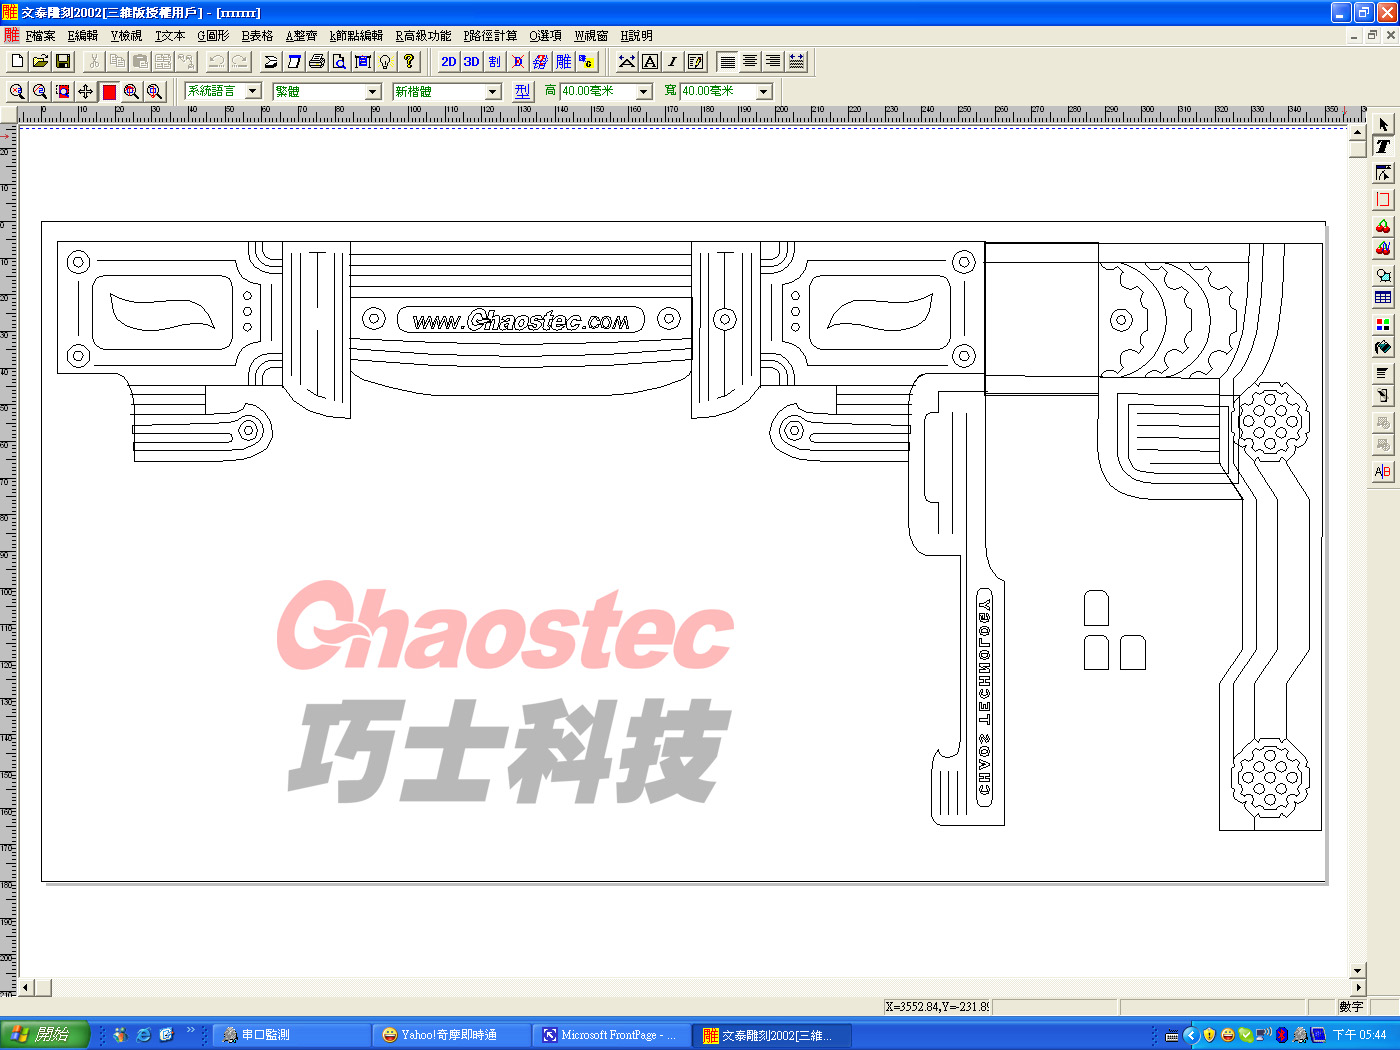Open the 系統語言 language dropdown

click(253, 91)
